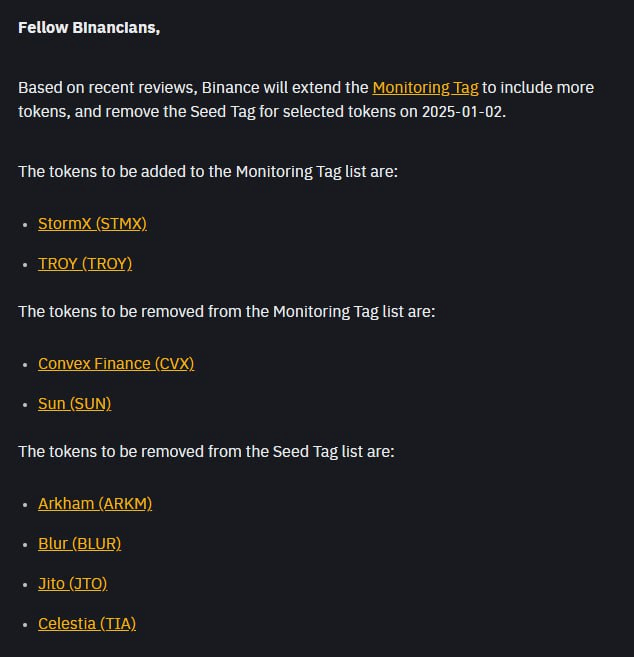Click the 'removed from the Monitoring Tag list' line

pyautogui.click(x=227, y=312)
